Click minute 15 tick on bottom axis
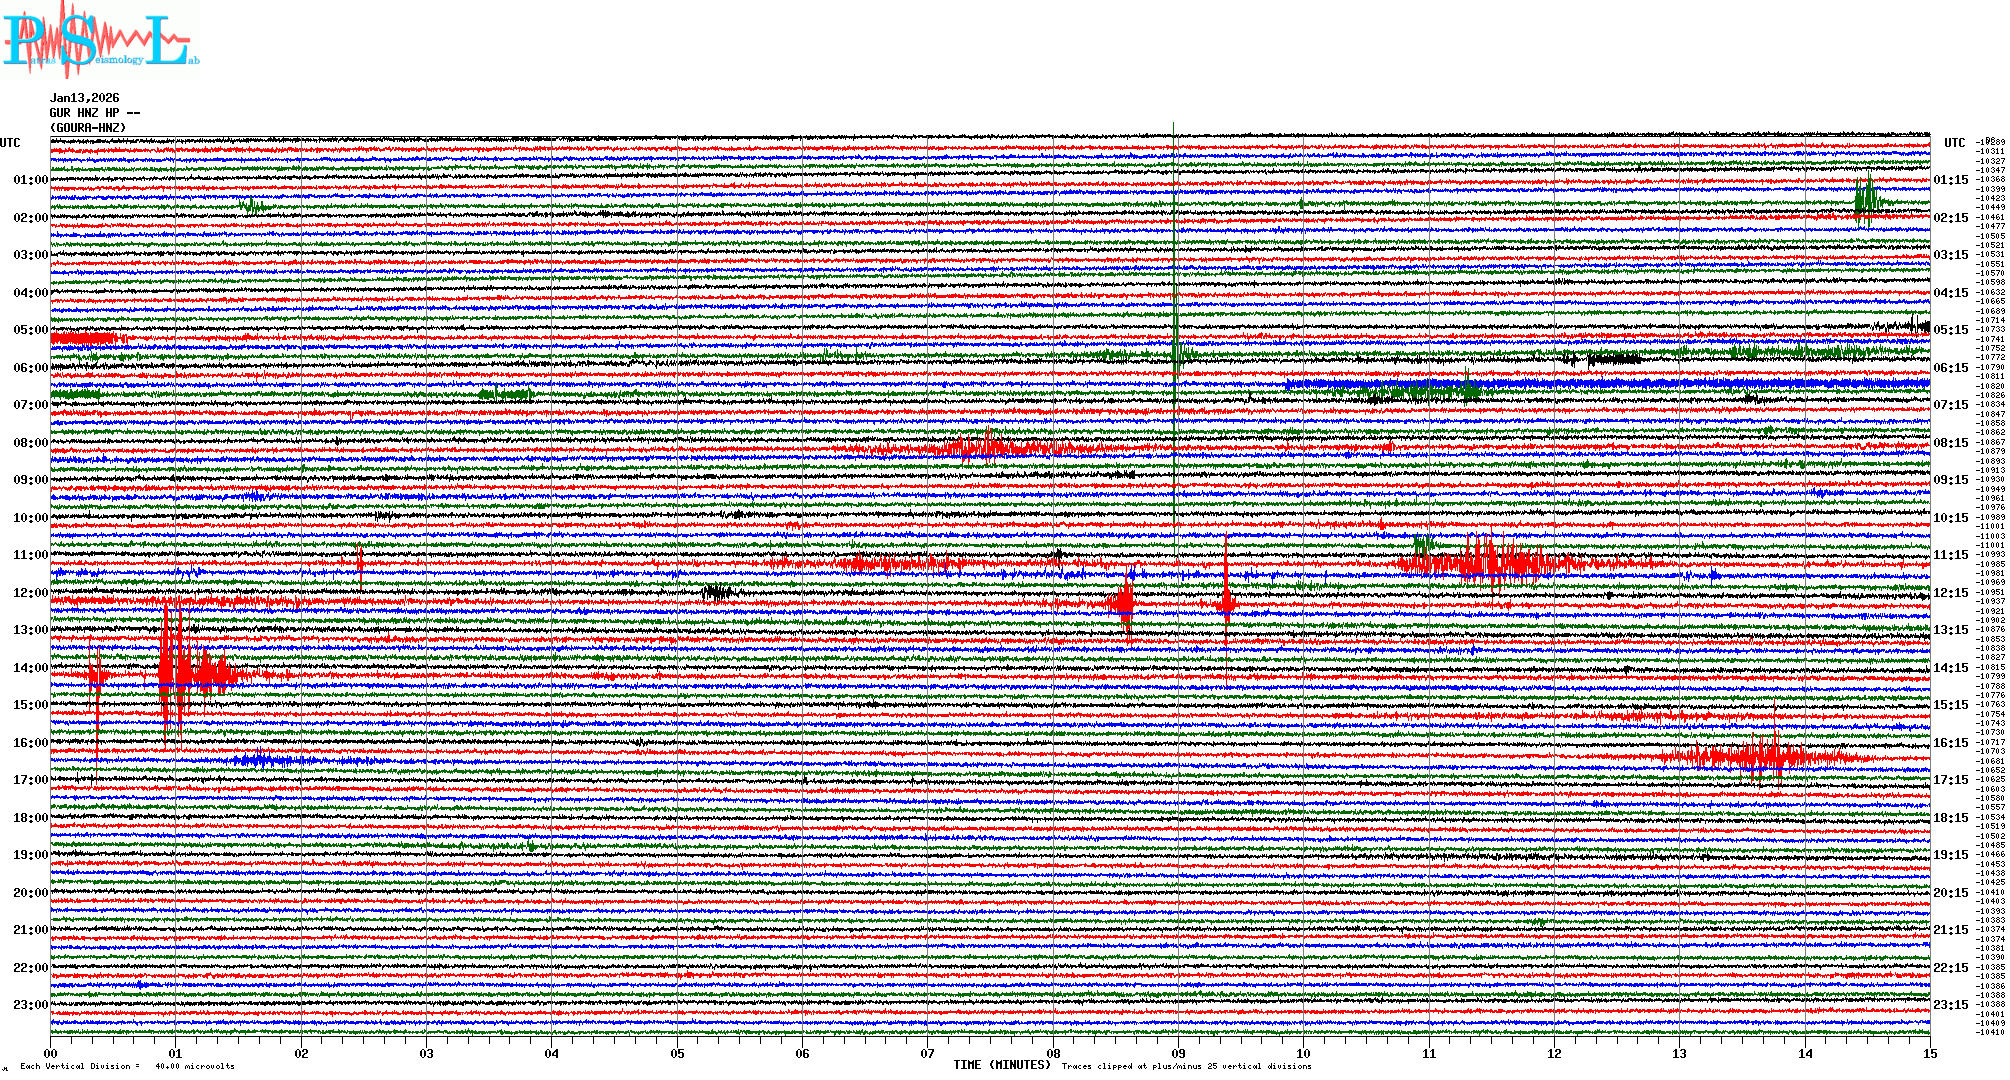 [1930, 1054]
